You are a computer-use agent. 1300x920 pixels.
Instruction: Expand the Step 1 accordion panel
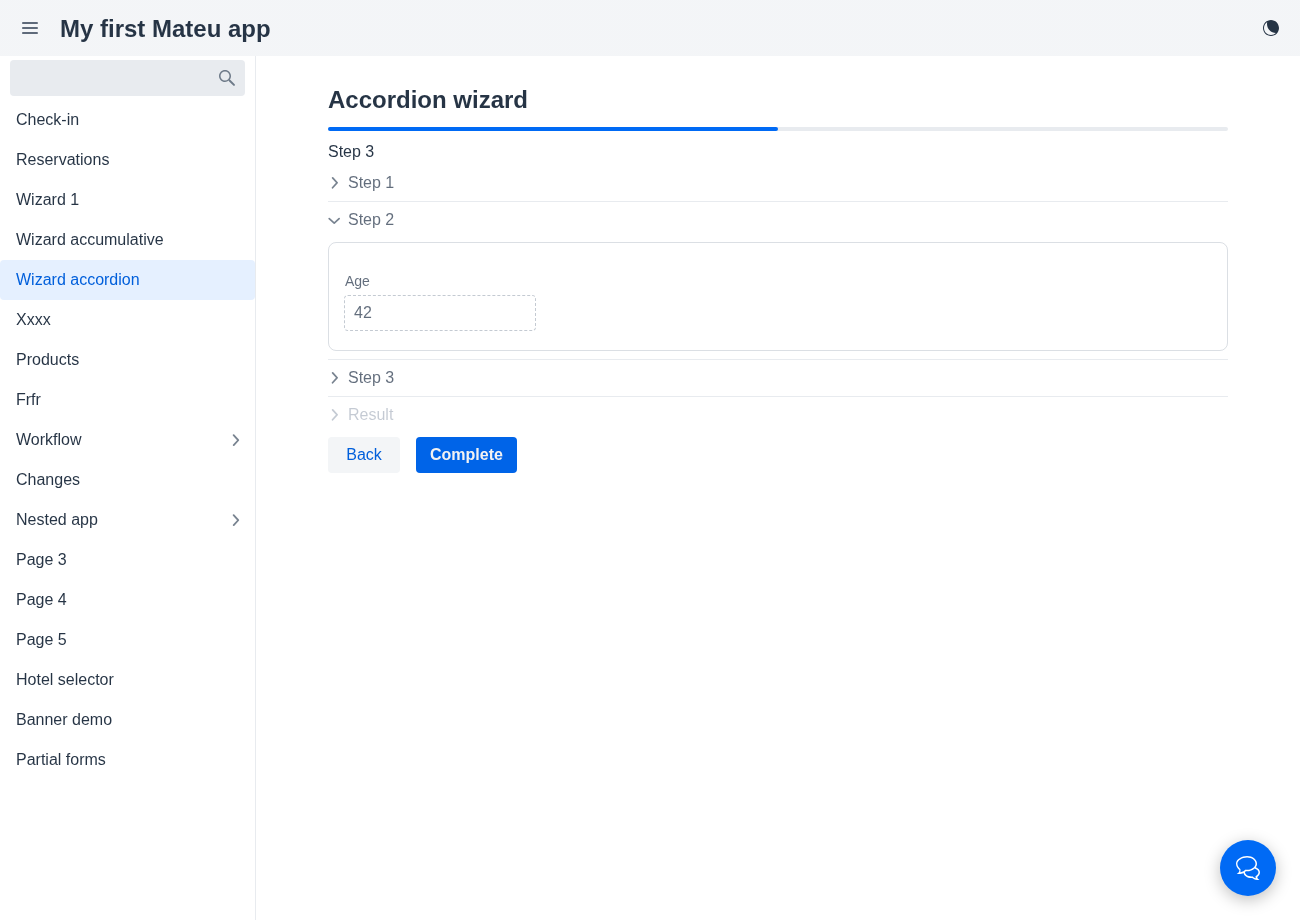[x=778, y=183]
